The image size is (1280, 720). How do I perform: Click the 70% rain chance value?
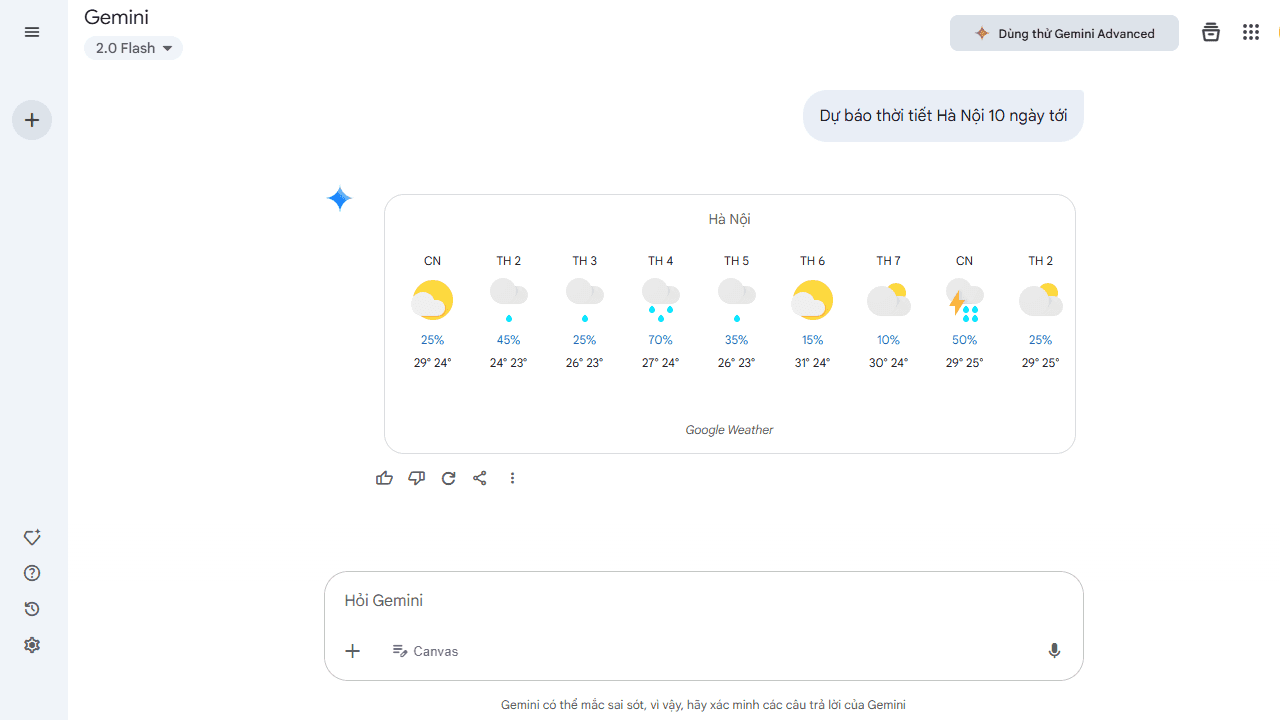coord(661,340)
